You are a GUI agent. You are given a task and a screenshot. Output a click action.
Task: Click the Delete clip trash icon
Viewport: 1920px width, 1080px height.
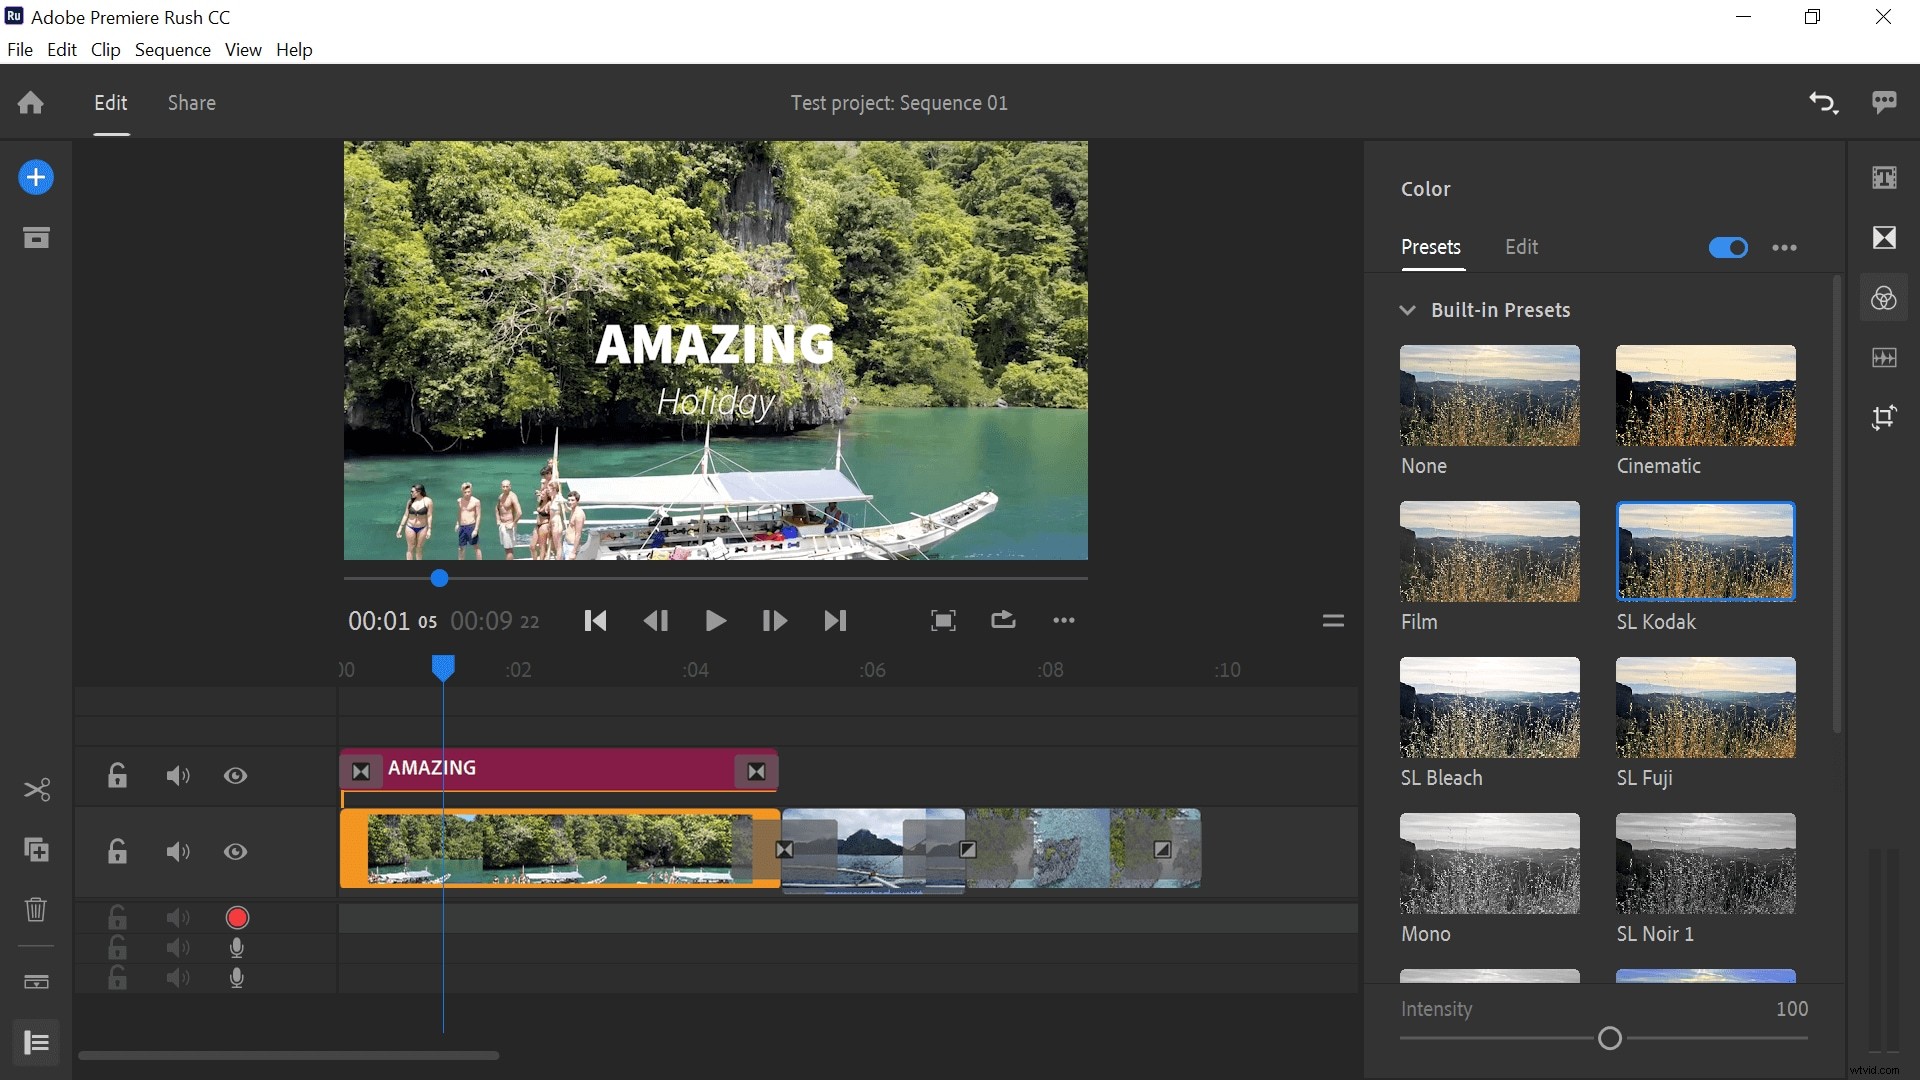36,909
